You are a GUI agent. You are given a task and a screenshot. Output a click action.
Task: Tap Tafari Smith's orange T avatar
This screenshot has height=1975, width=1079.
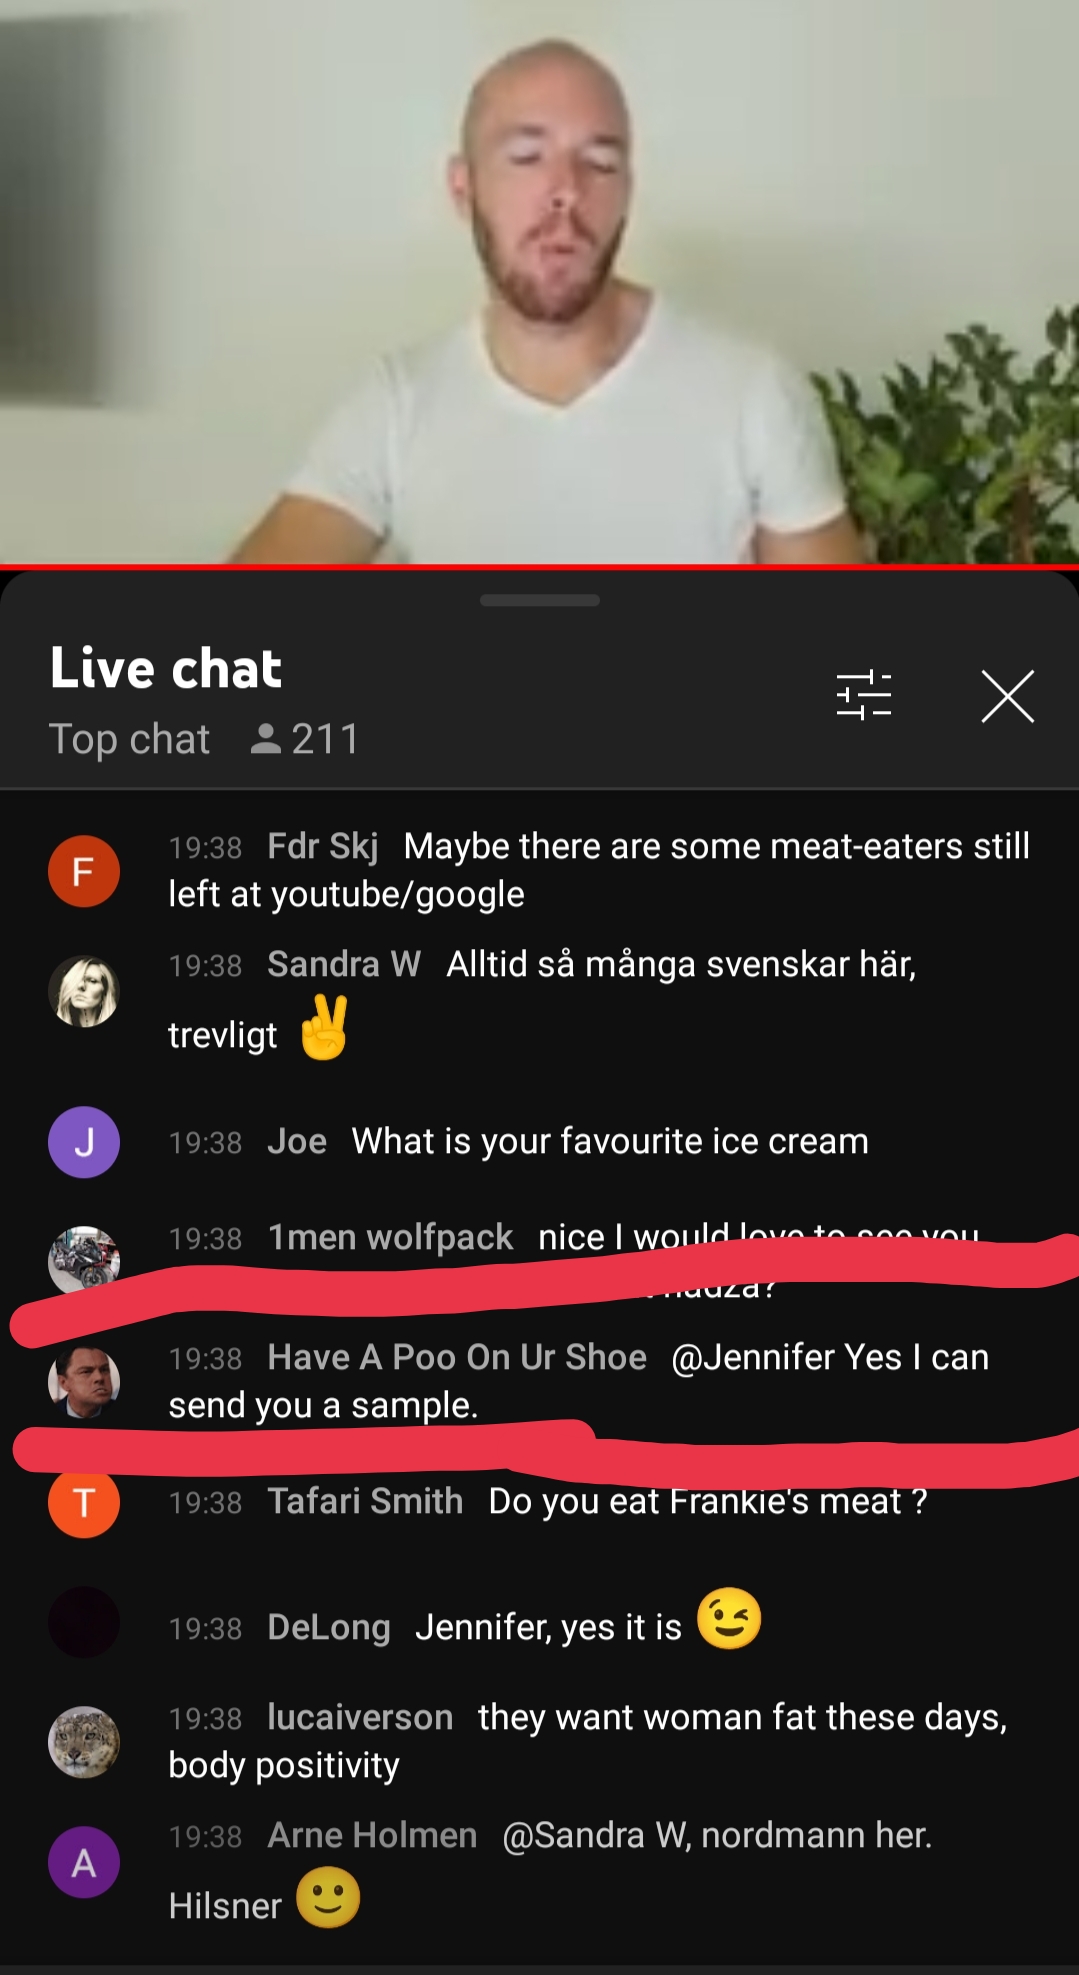(84, 1502)
